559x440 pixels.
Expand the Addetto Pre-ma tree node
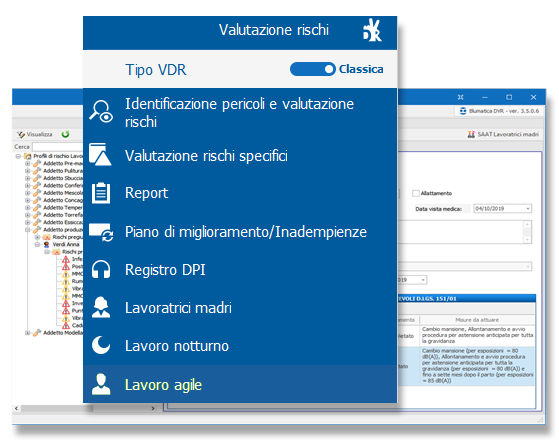click(x=27, y=164)
